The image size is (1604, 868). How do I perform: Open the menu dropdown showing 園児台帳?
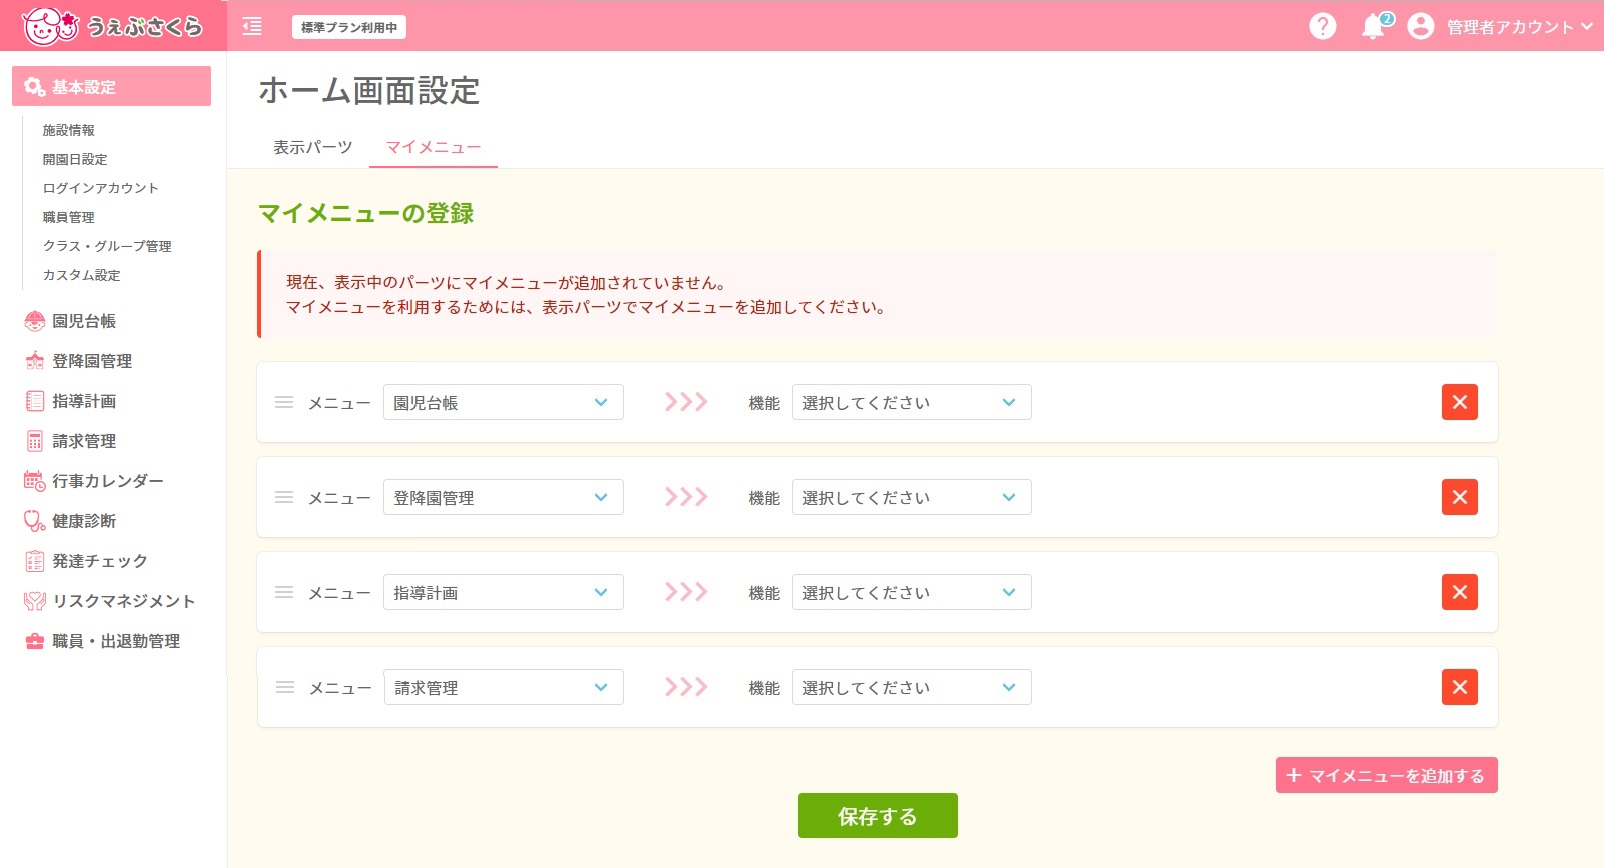503,402
